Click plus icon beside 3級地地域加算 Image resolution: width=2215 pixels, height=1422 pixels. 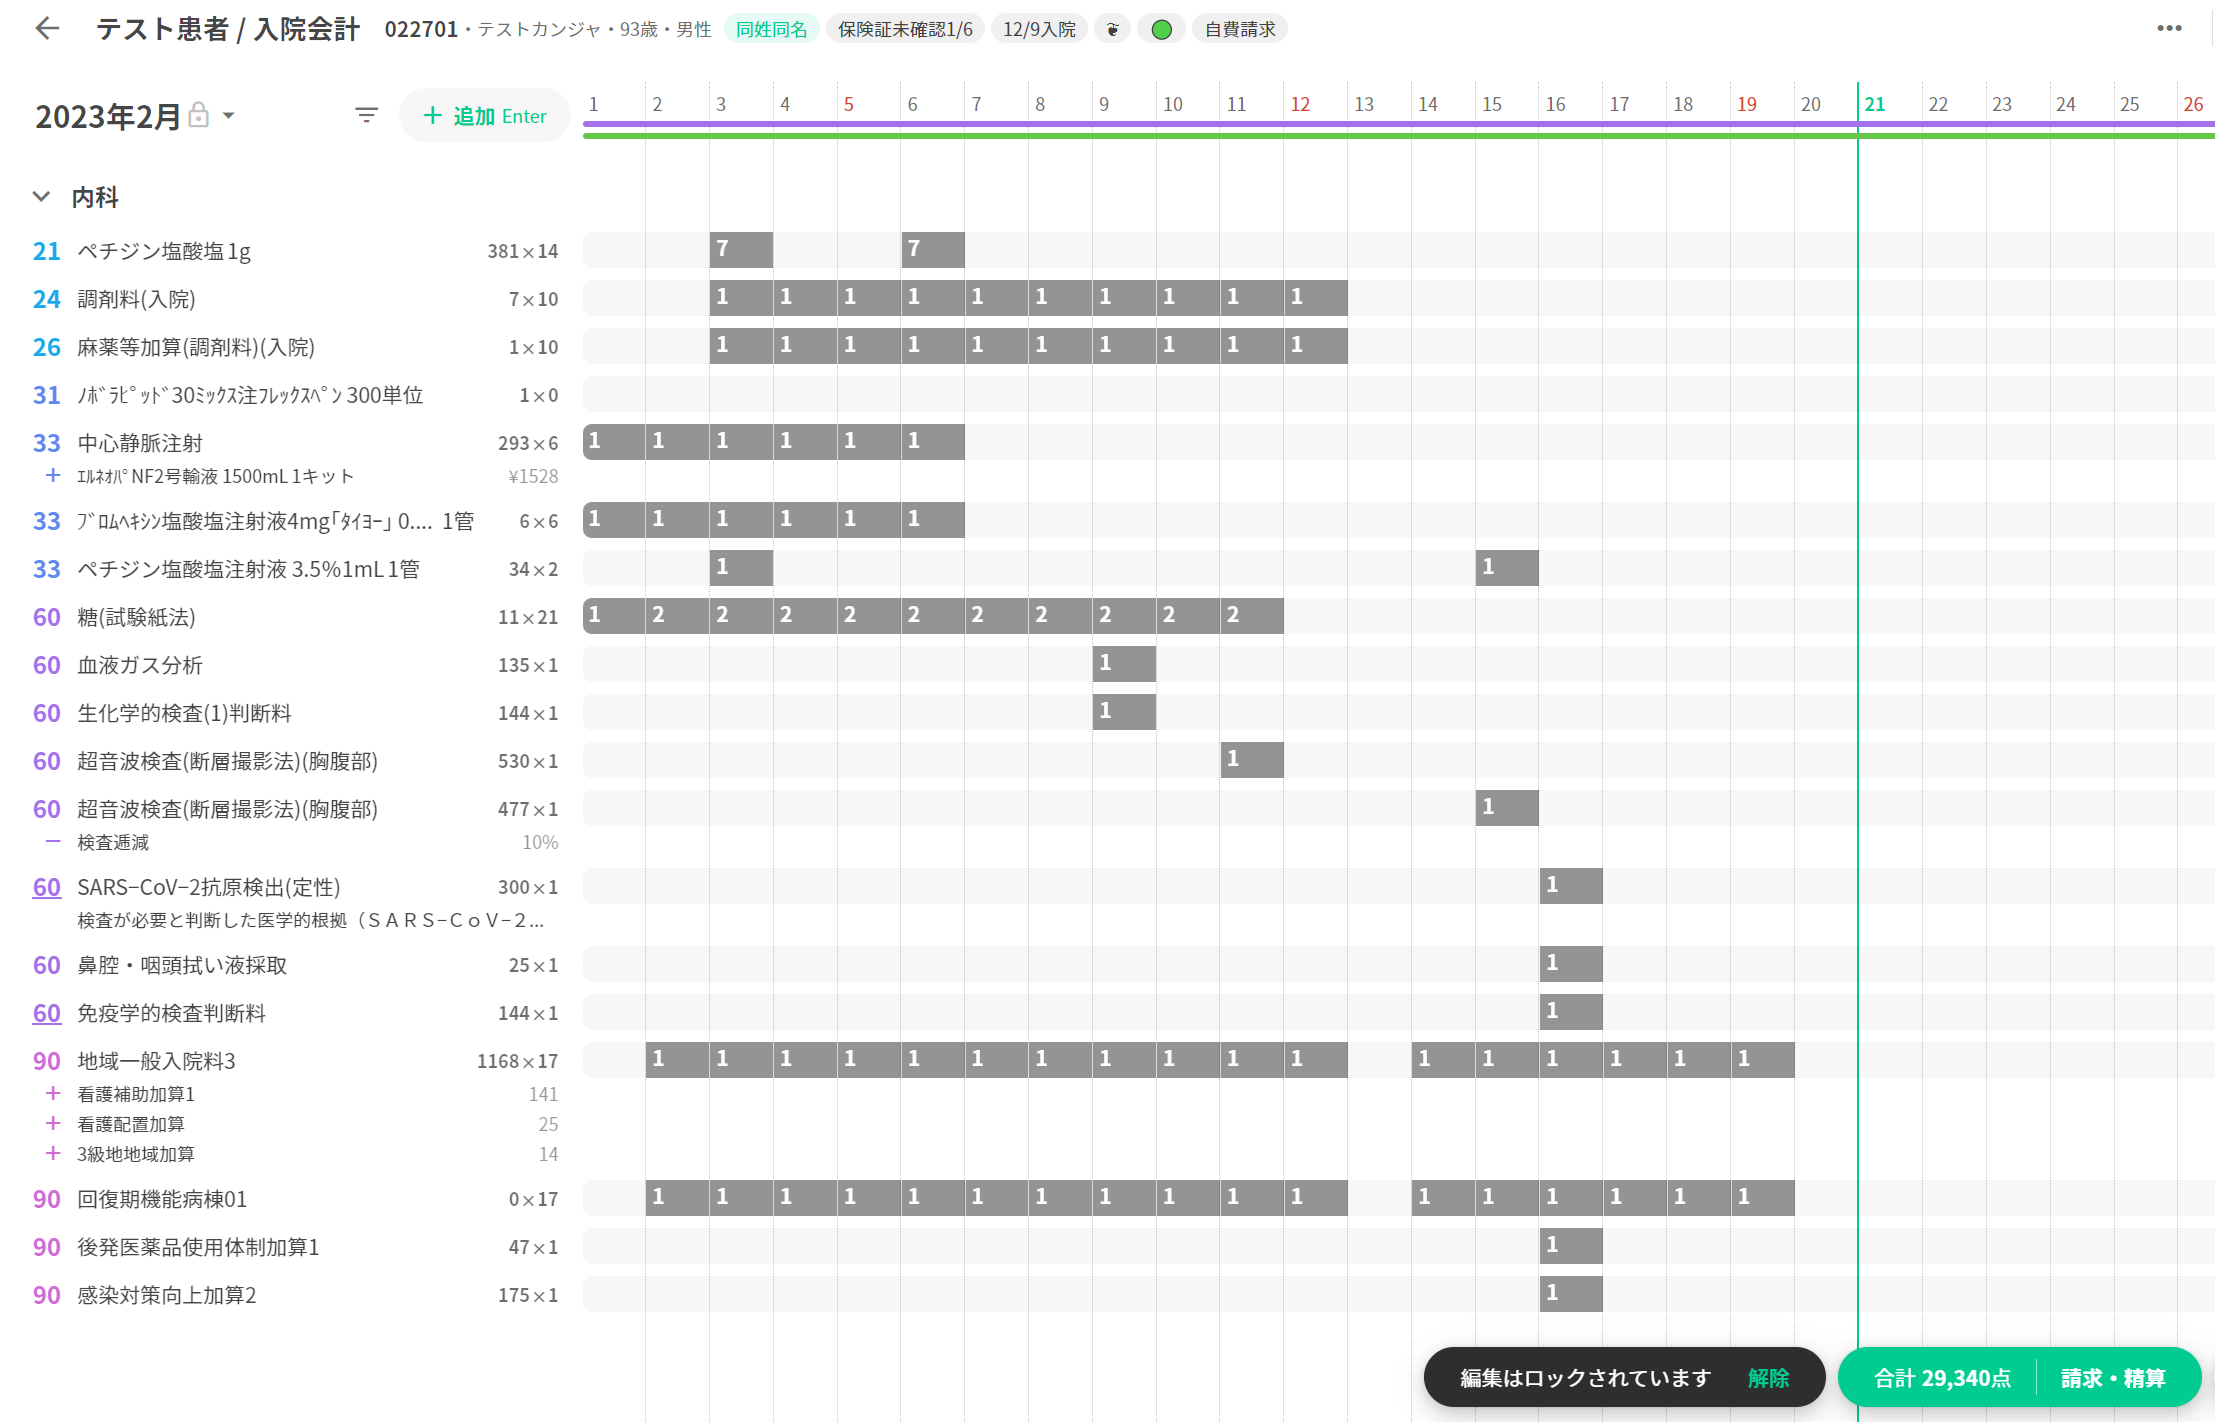pos(53,1154)
